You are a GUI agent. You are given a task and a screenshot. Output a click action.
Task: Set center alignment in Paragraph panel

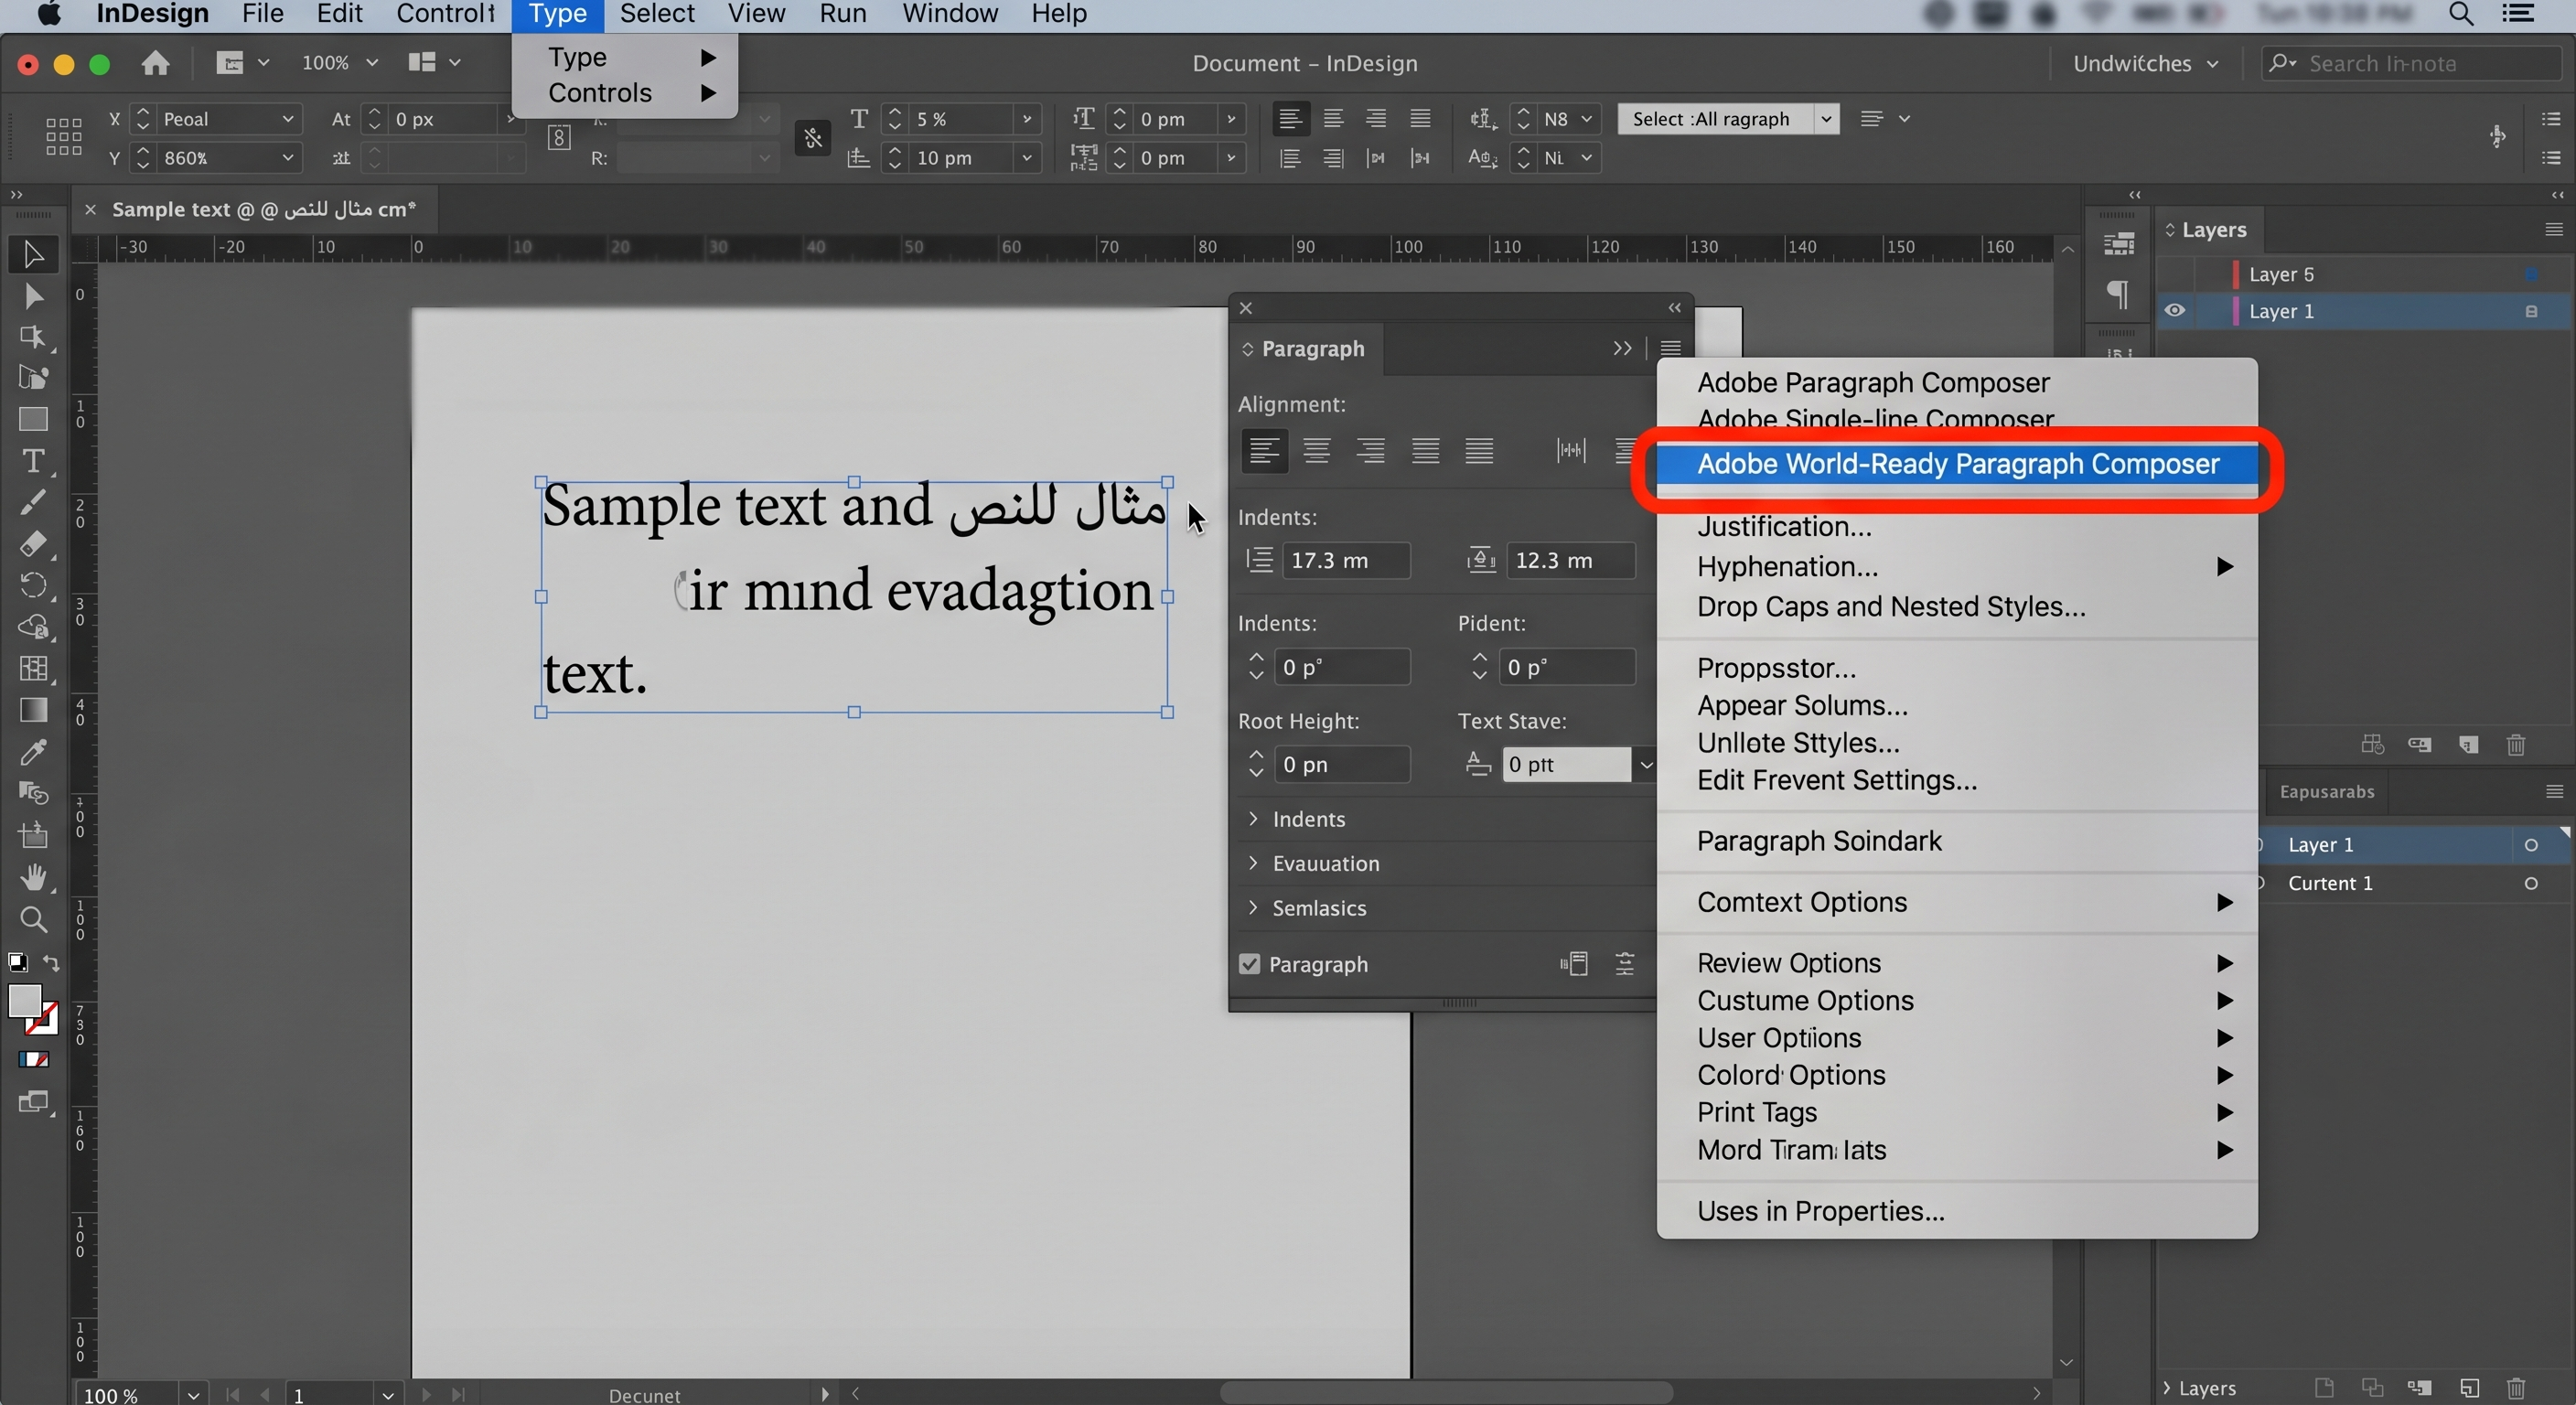coord(1317,451)
